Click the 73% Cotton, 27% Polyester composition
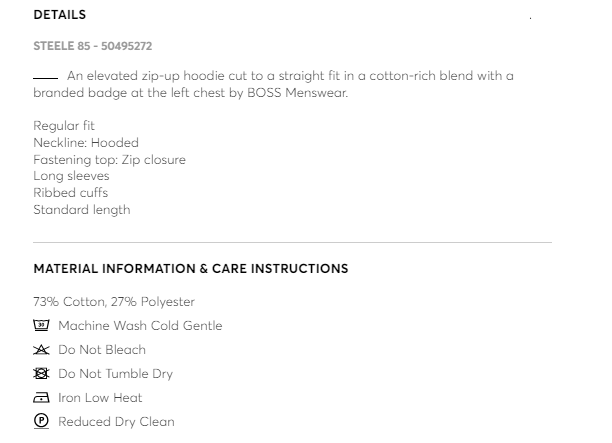This screenshot has height=443, width=612. pyautogui.click(x=114, y=302)
